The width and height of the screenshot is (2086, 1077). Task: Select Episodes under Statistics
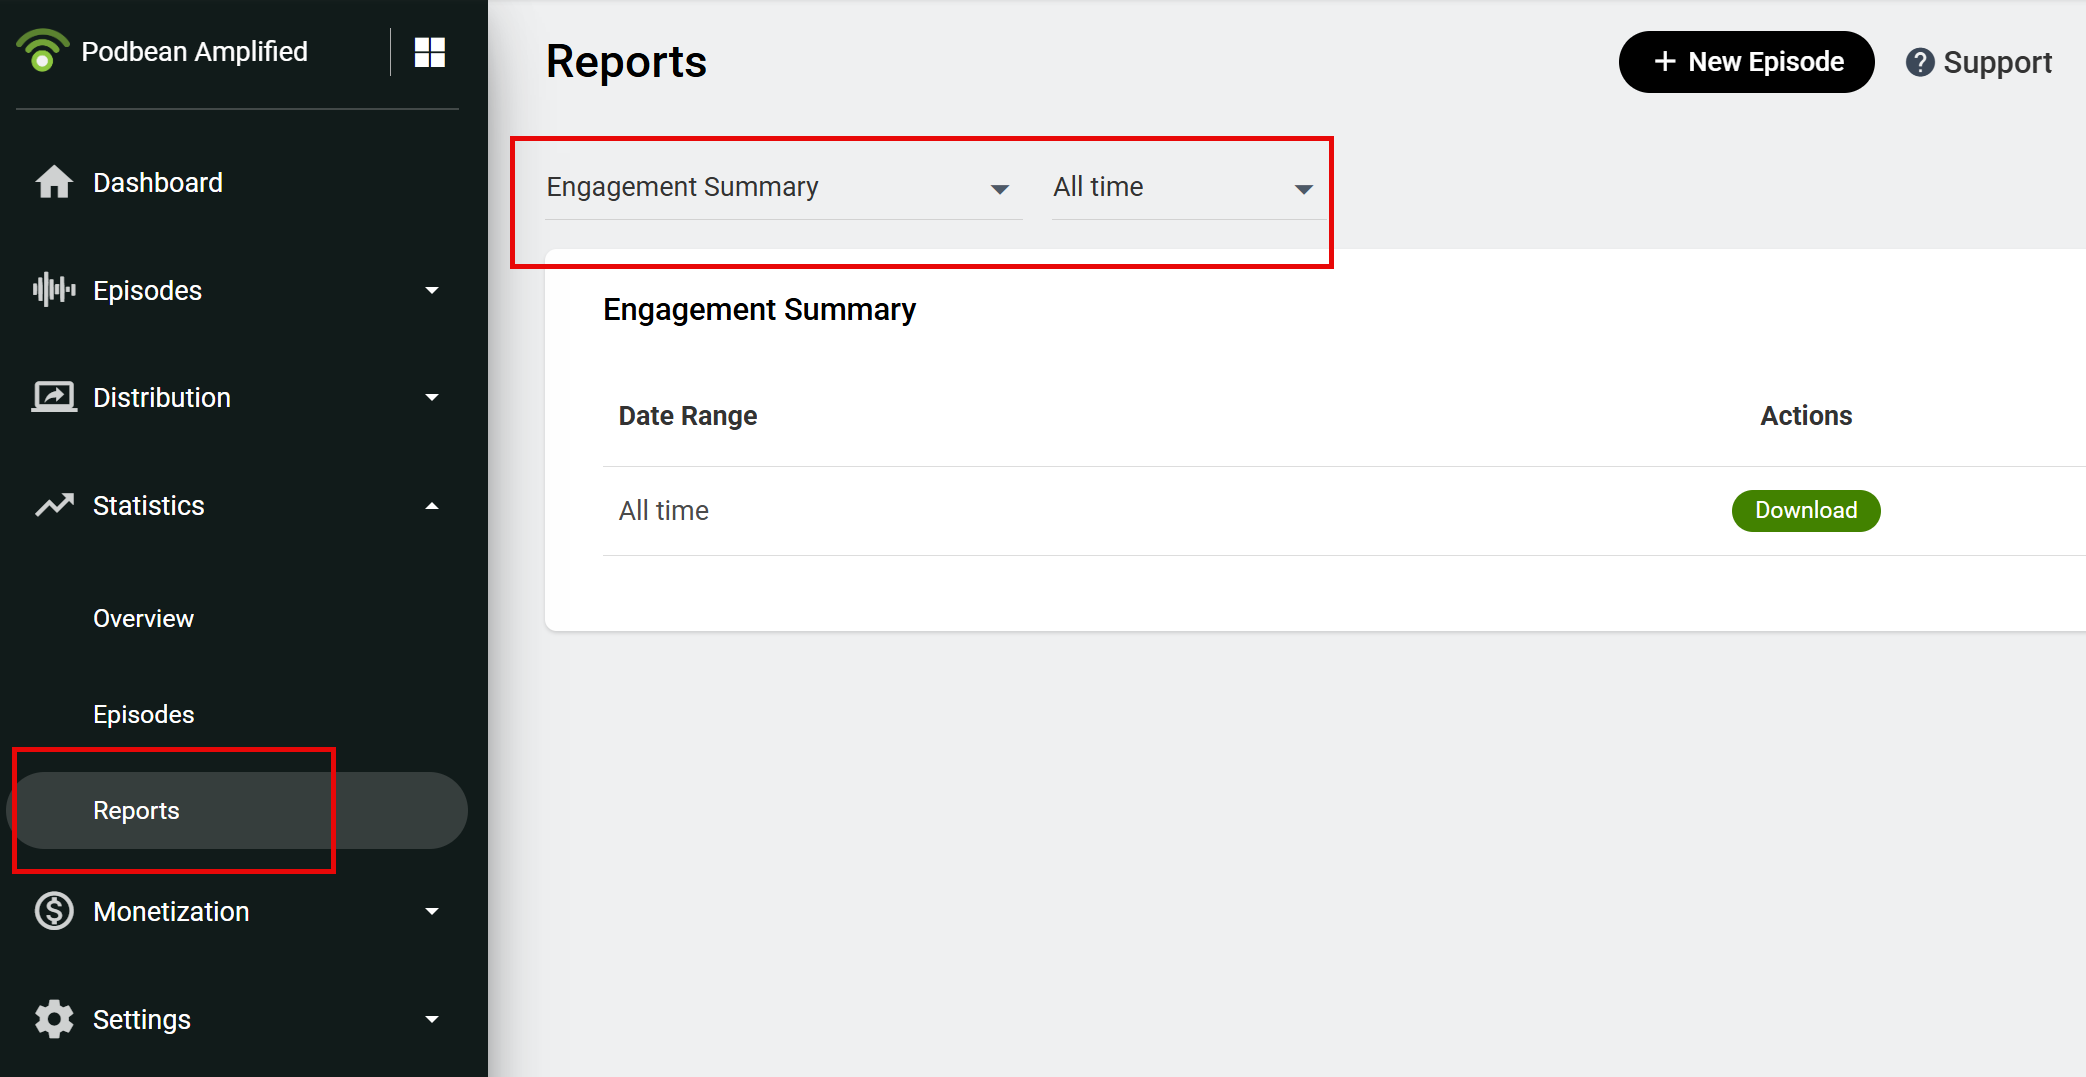(143, 714)
